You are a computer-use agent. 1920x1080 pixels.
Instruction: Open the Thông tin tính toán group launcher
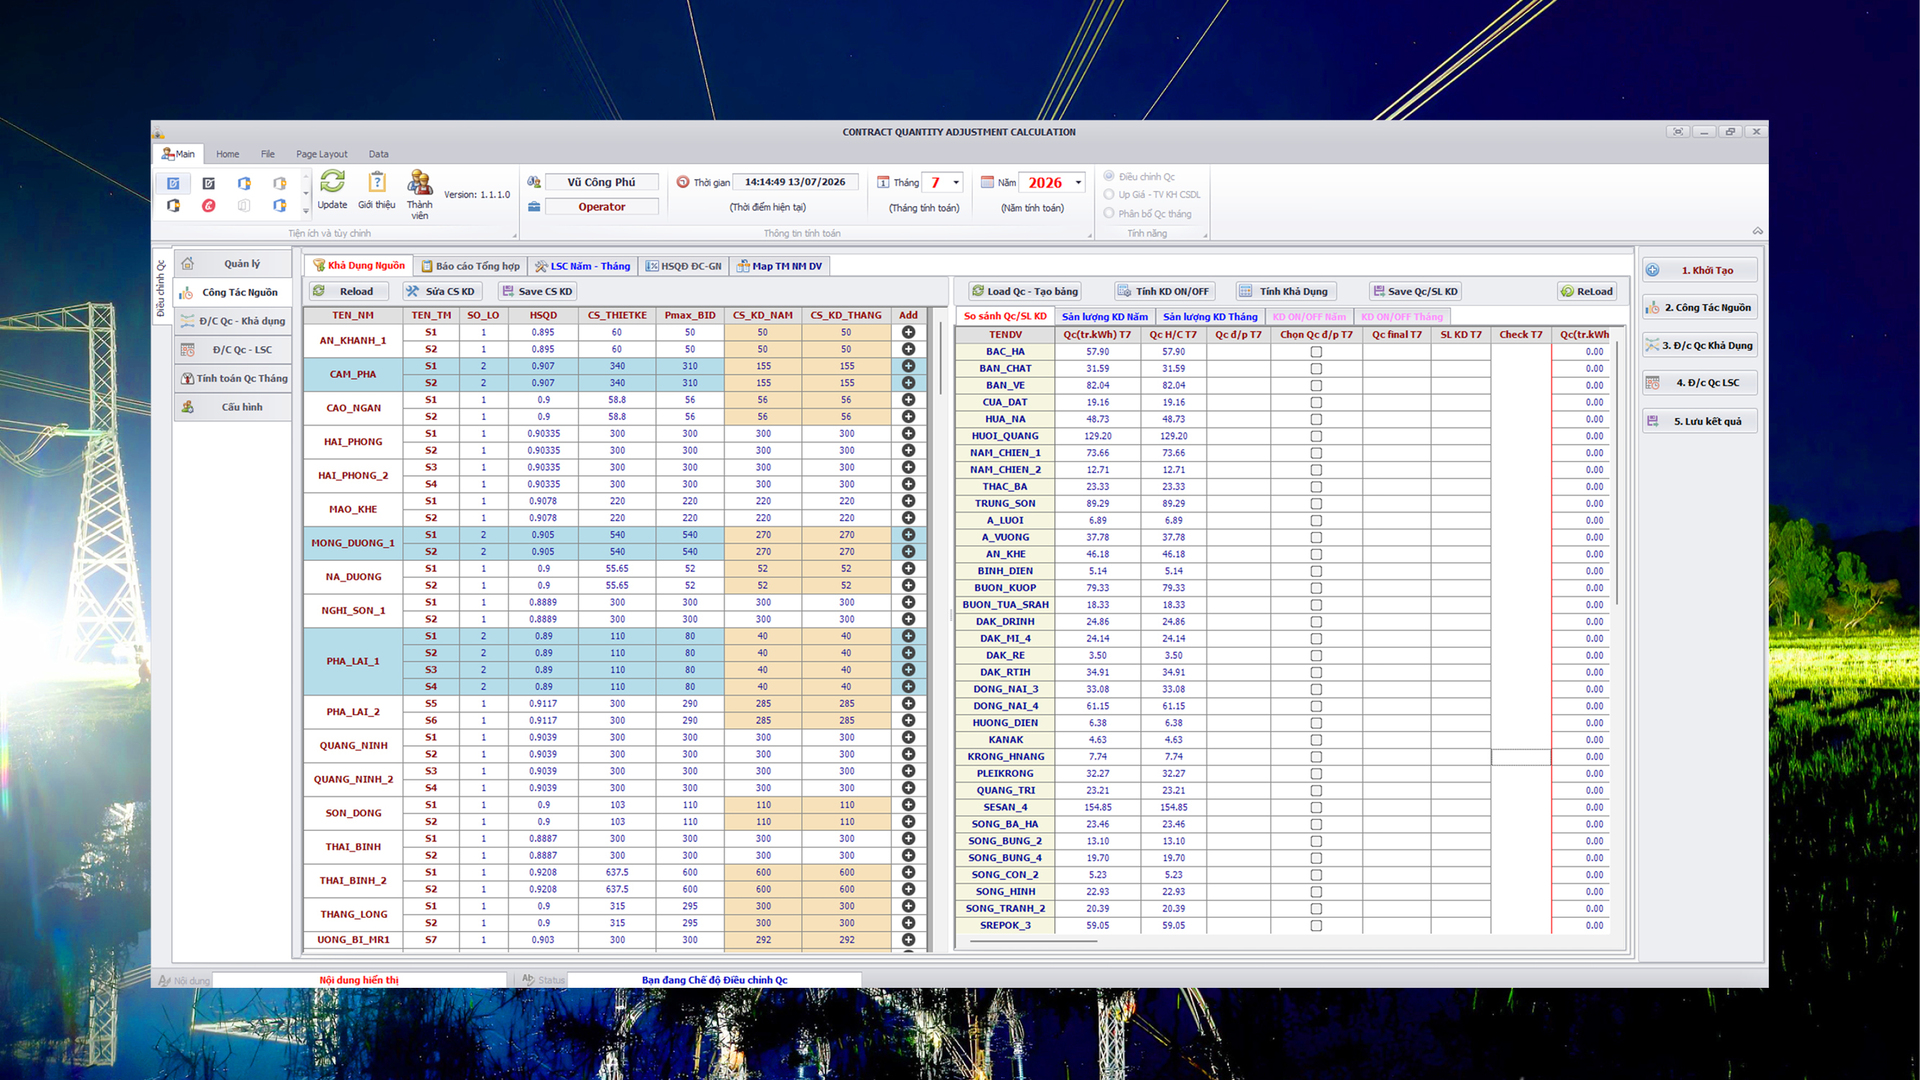pyautogui.click(x=1090, y=235)
